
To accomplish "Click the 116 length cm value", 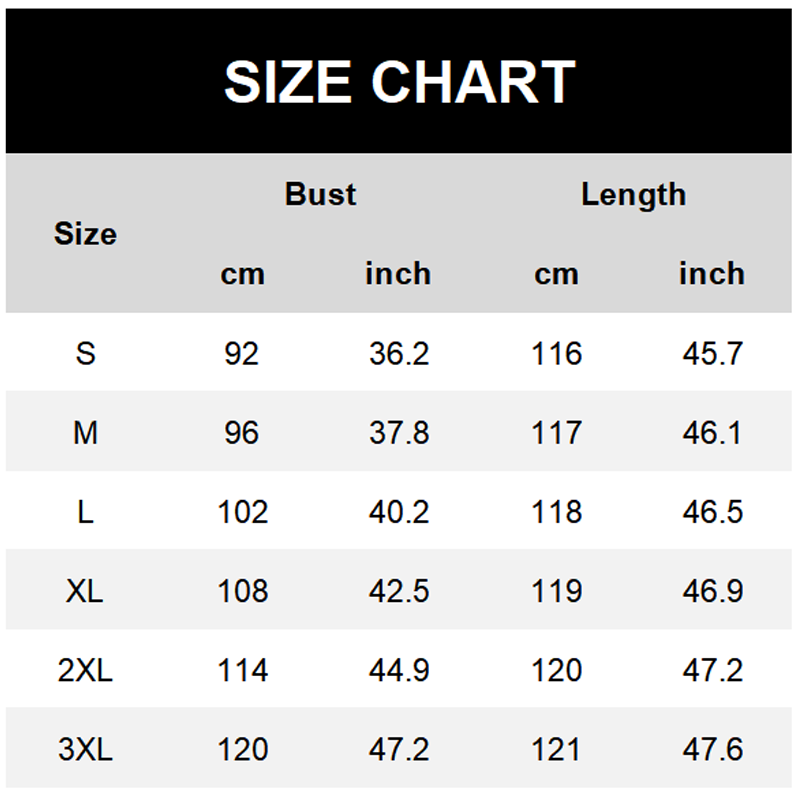I will point(556,353).
